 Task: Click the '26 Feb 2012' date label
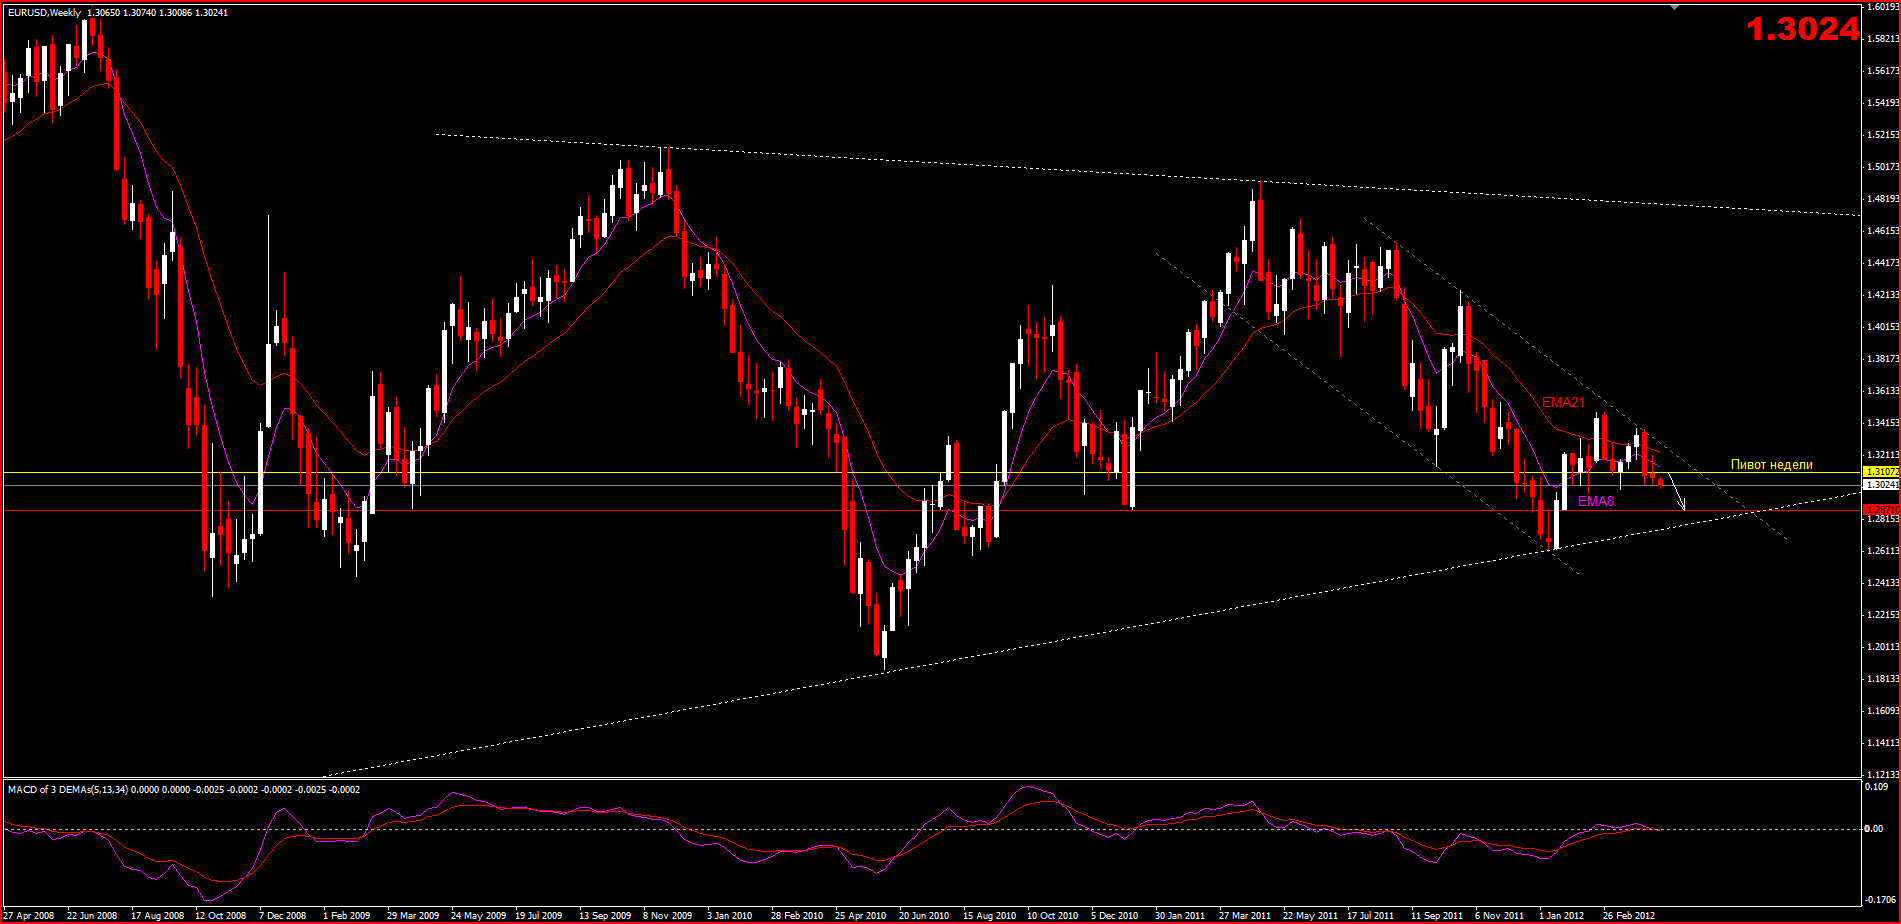1629,915
